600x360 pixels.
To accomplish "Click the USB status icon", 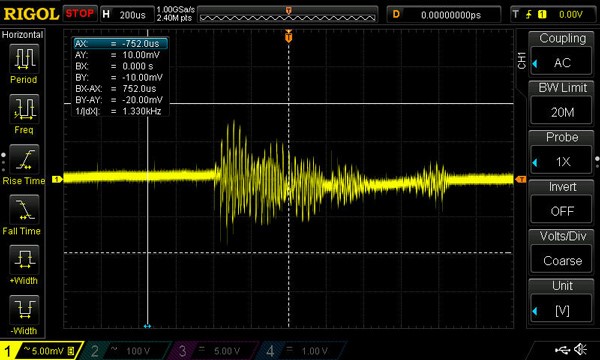I will pos(562,349).
